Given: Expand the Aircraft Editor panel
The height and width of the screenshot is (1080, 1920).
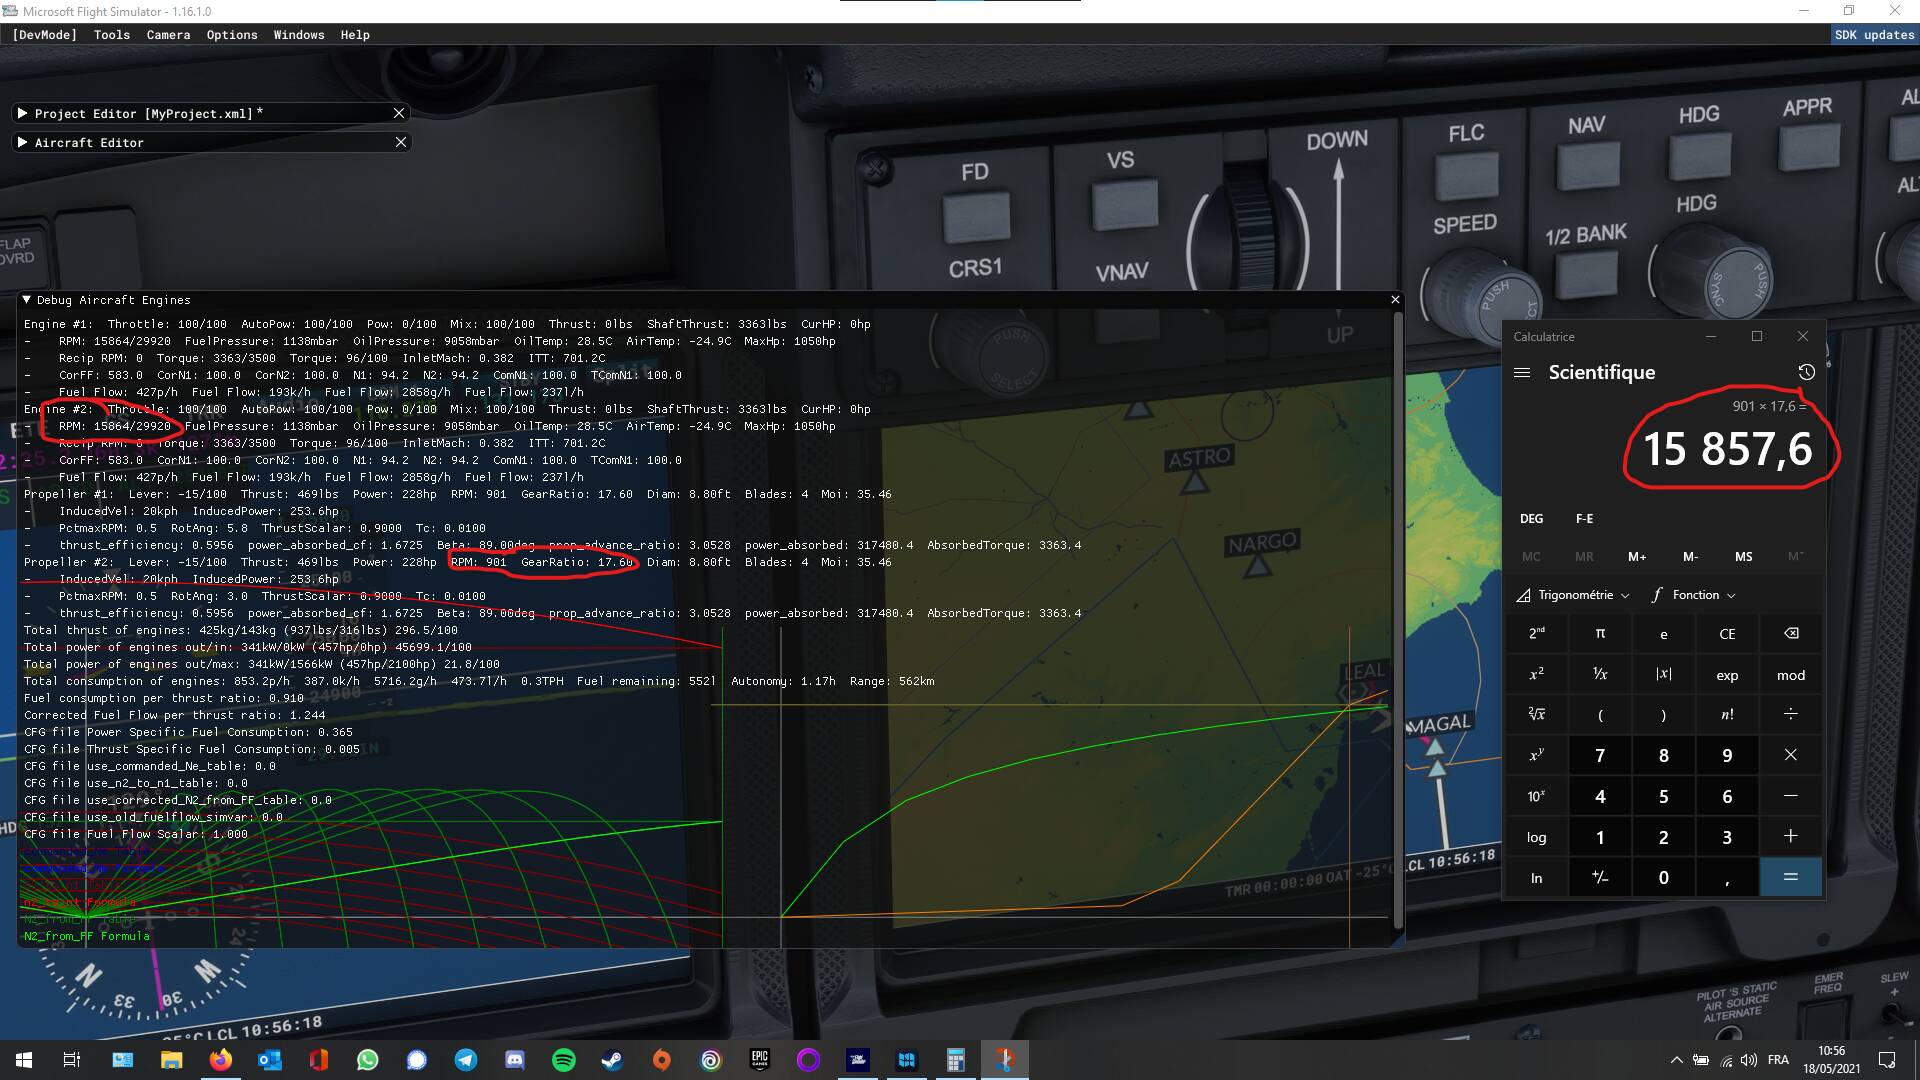Looking at the screenshot, I should tap(22, 143).
